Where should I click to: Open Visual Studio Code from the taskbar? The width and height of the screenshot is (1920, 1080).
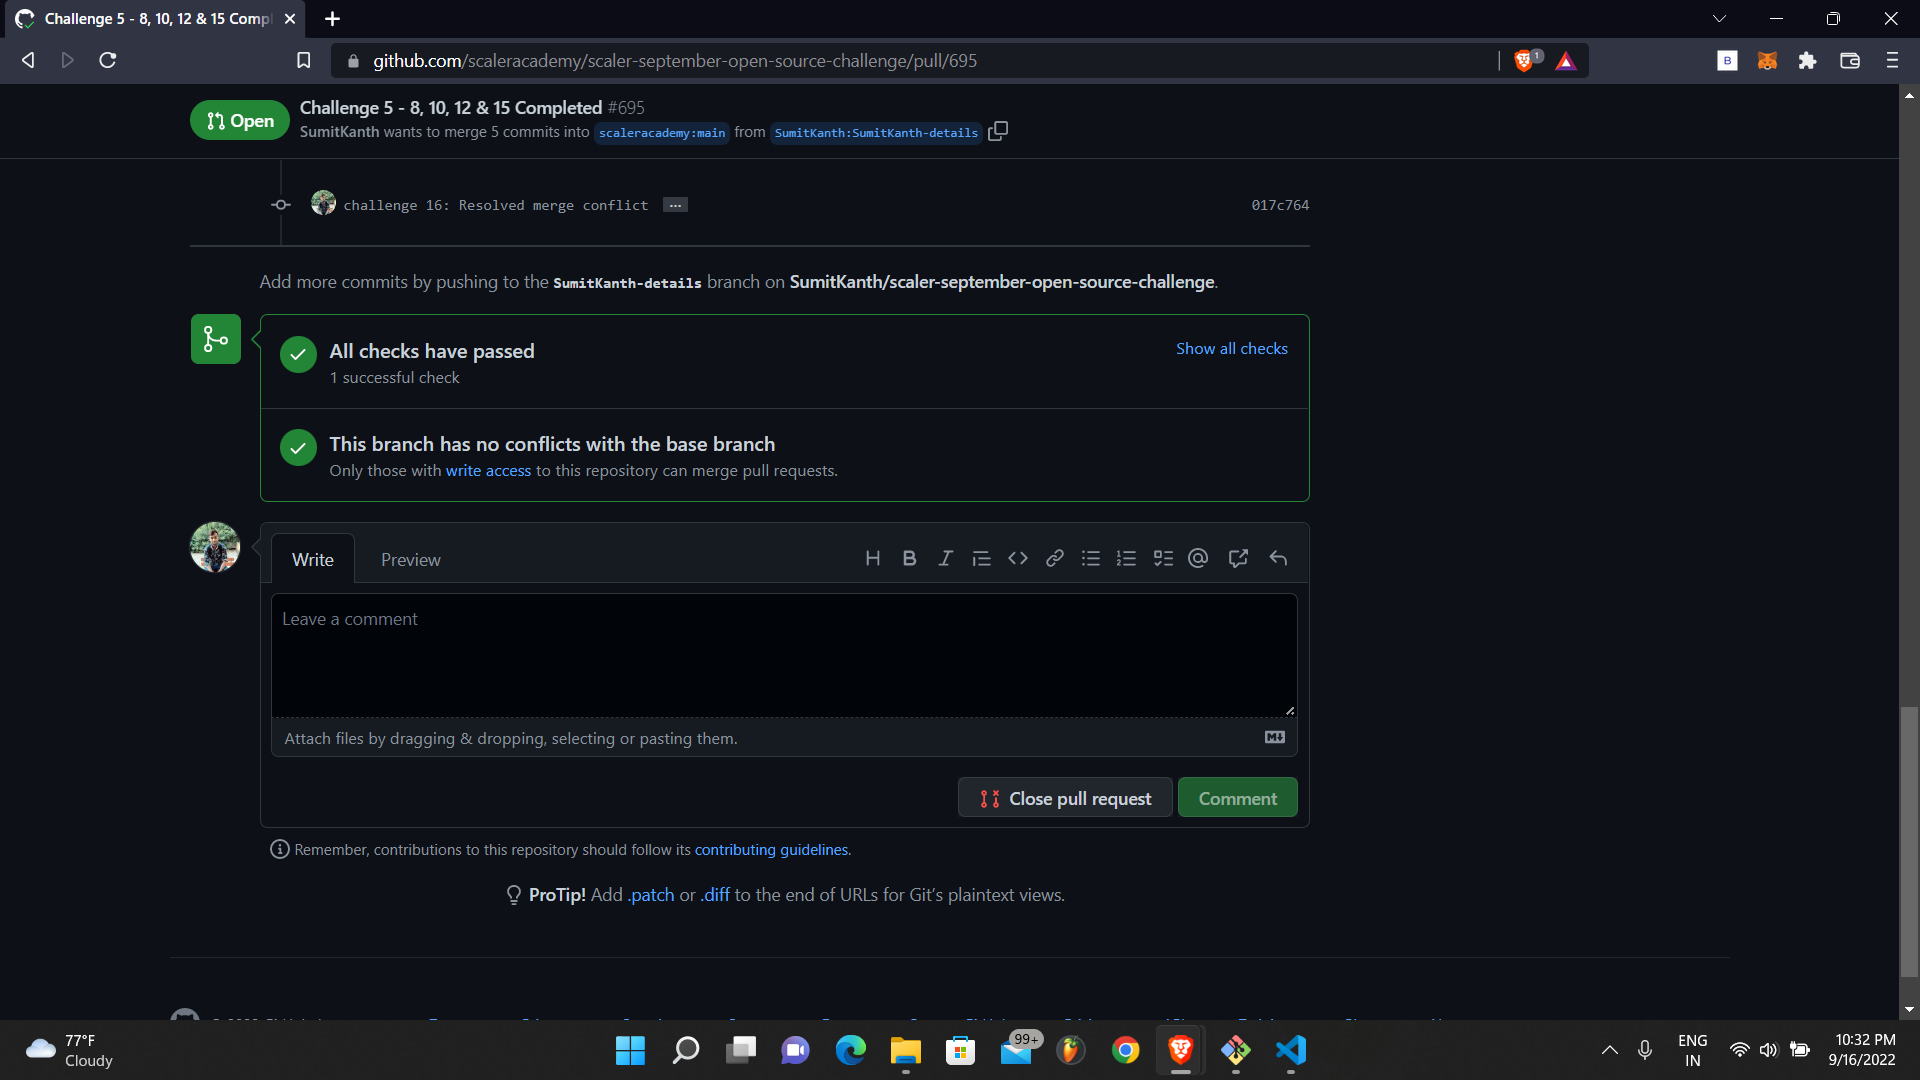point(1290,1051)
